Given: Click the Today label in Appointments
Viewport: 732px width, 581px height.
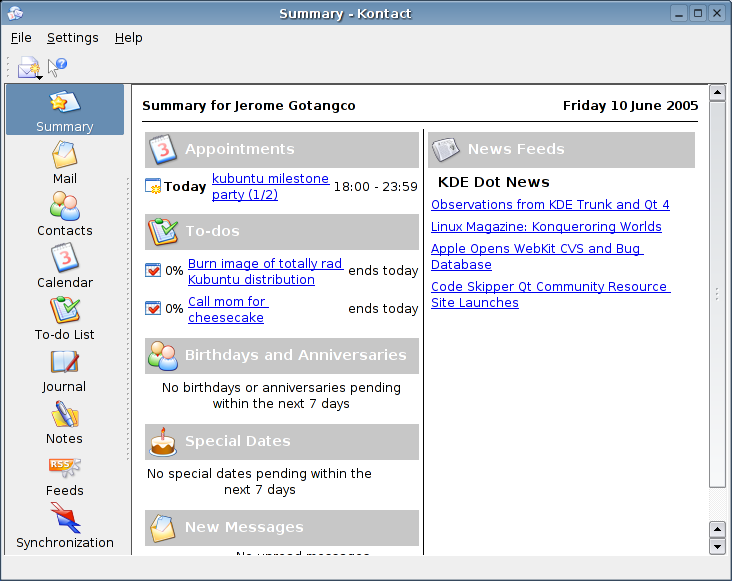Looking at the screenshot, I should pos(185,187).
